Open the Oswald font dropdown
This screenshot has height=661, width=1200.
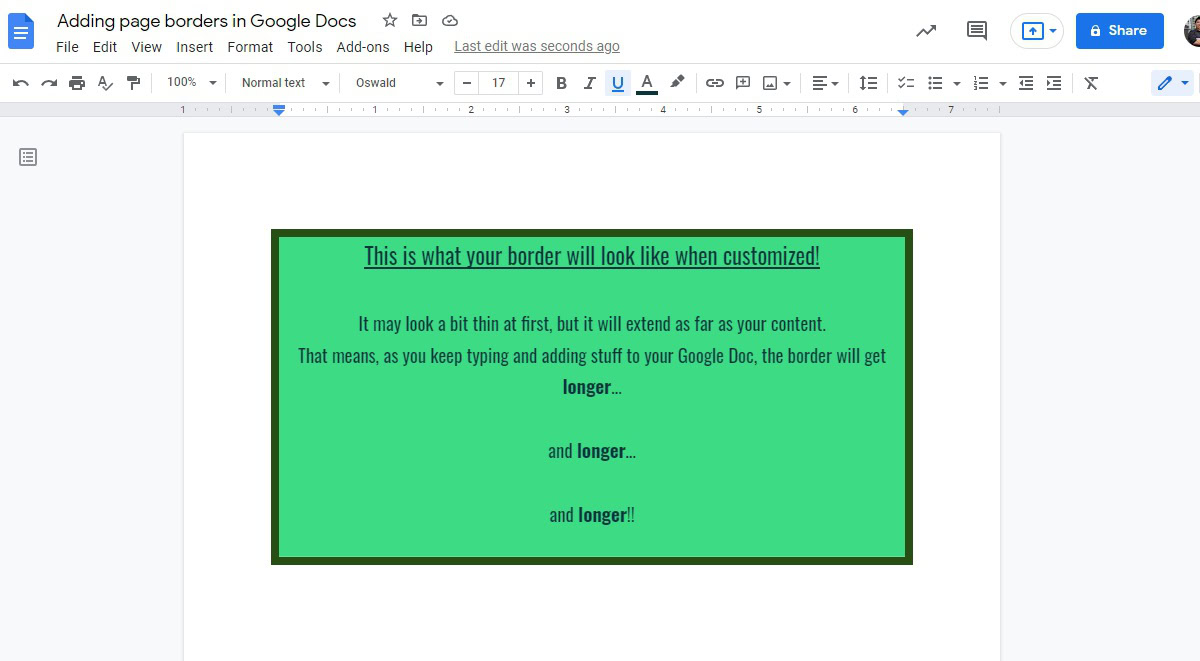399,83
